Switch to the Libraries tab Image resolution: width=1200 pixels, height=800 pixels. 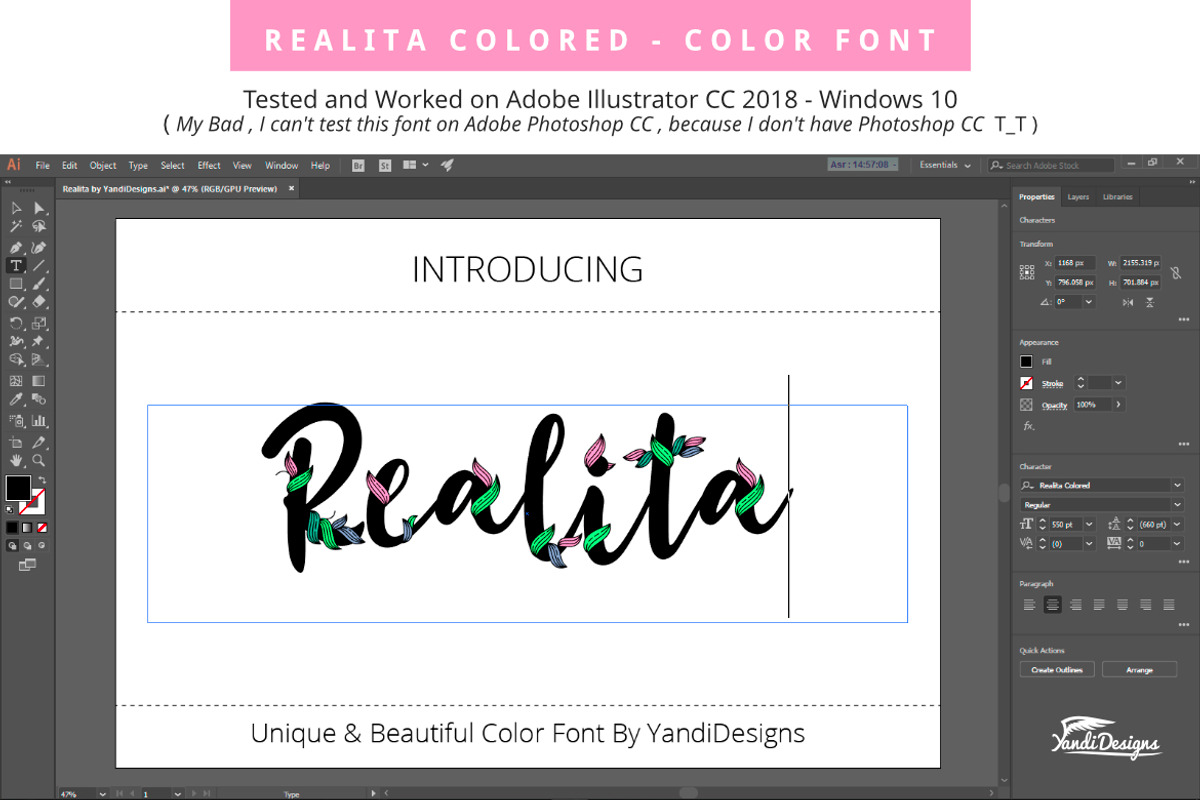tap(1118, 197)
